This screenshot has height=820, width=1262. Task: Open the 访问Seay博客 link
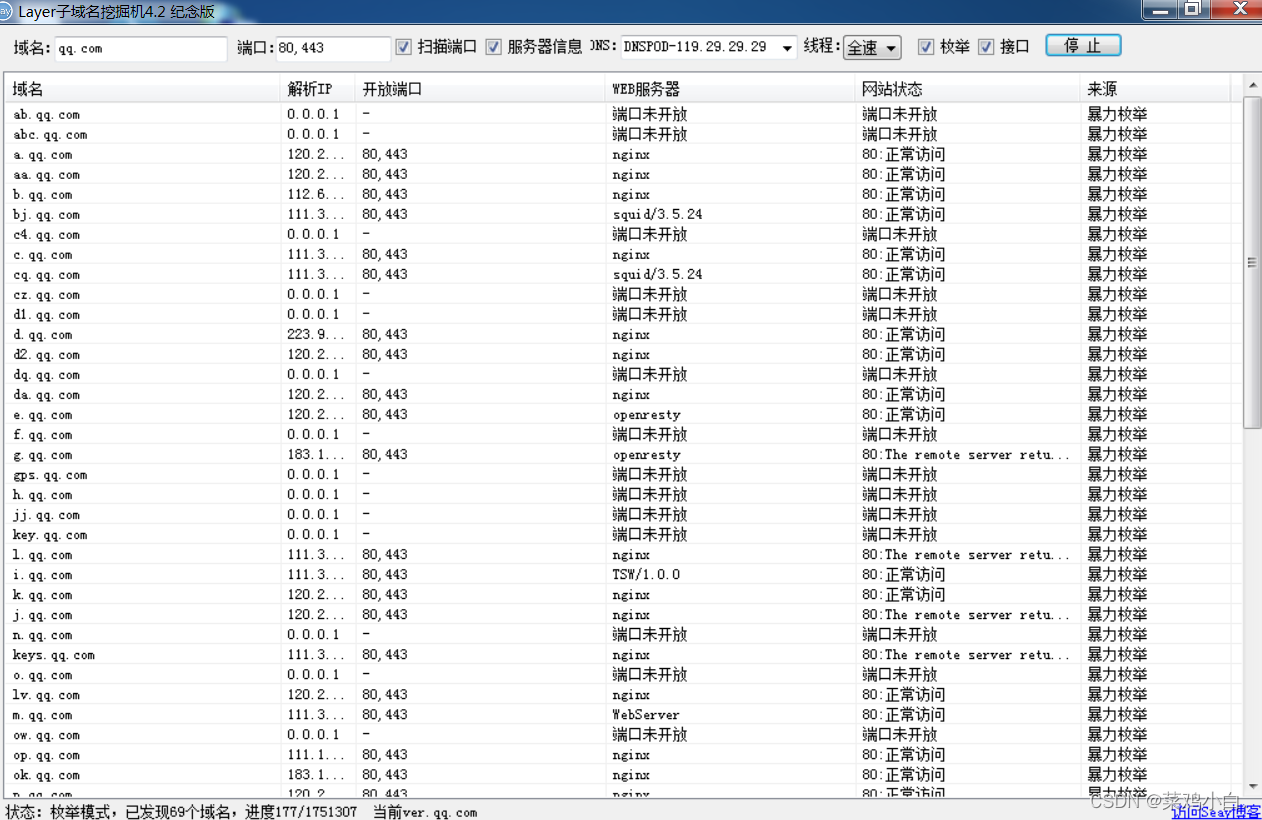coord(1216,812)
